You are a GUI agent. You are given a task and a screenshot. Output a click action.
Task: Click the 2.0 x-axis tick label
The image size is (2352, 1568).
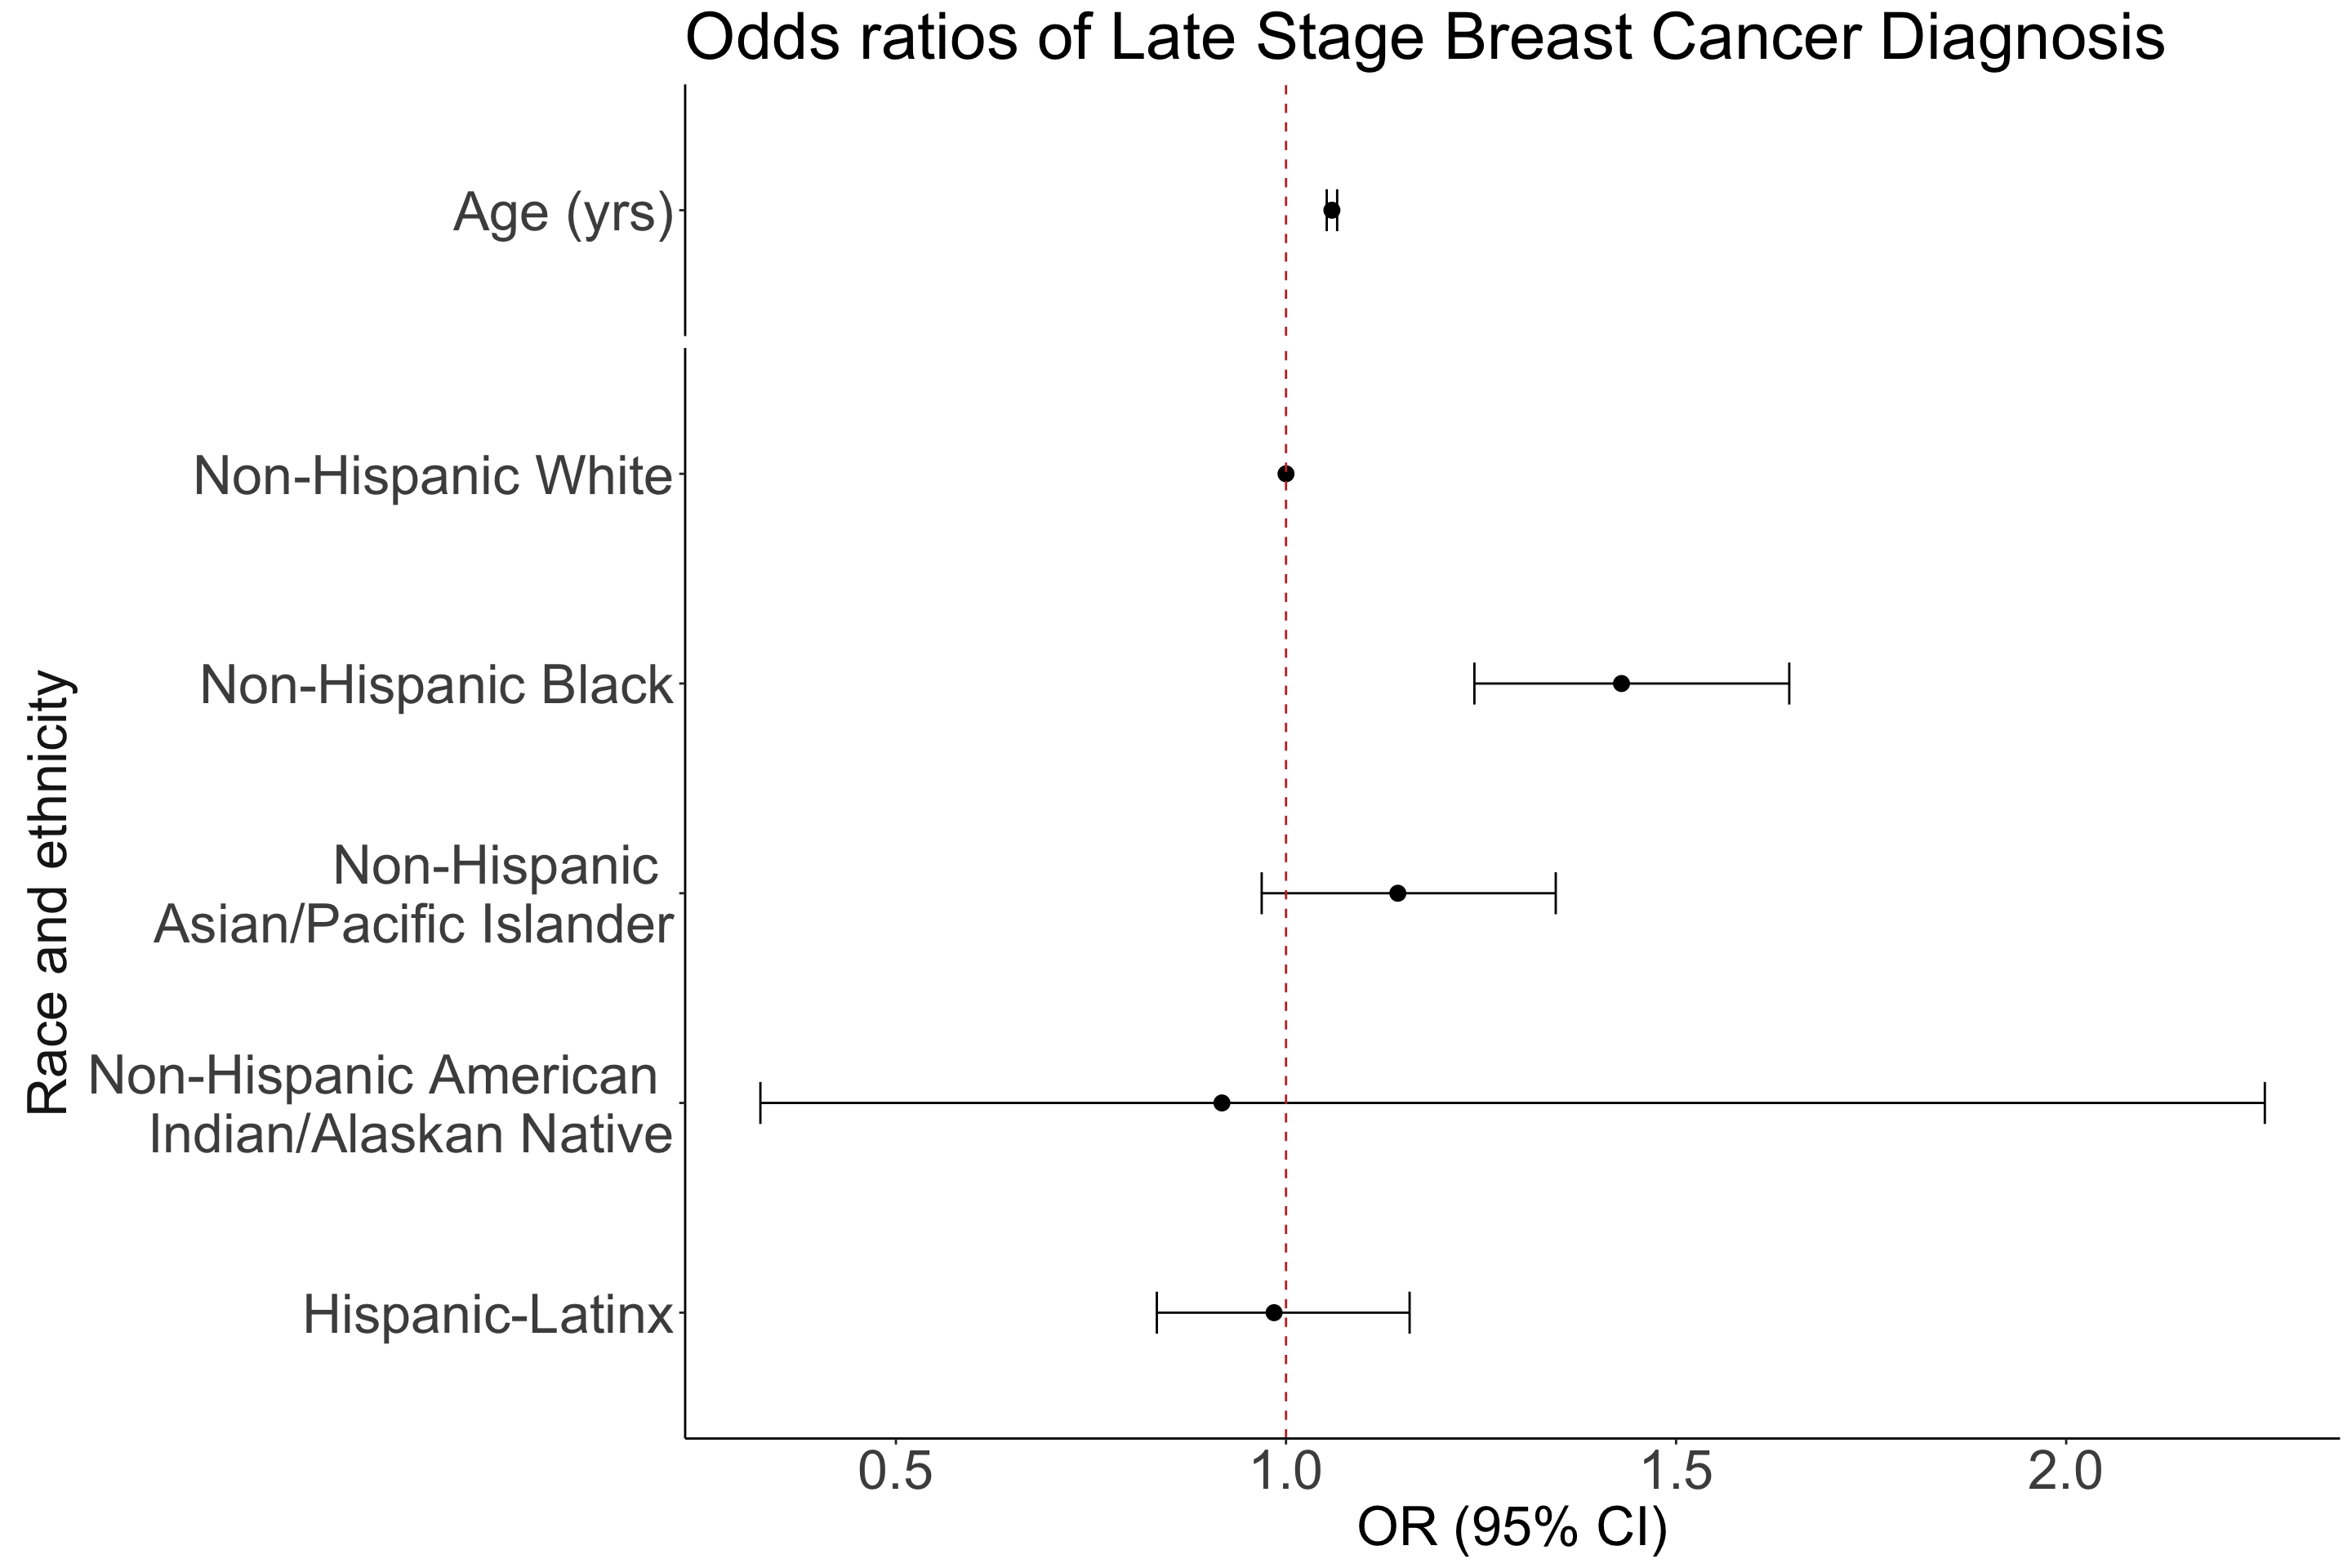2066,1475
